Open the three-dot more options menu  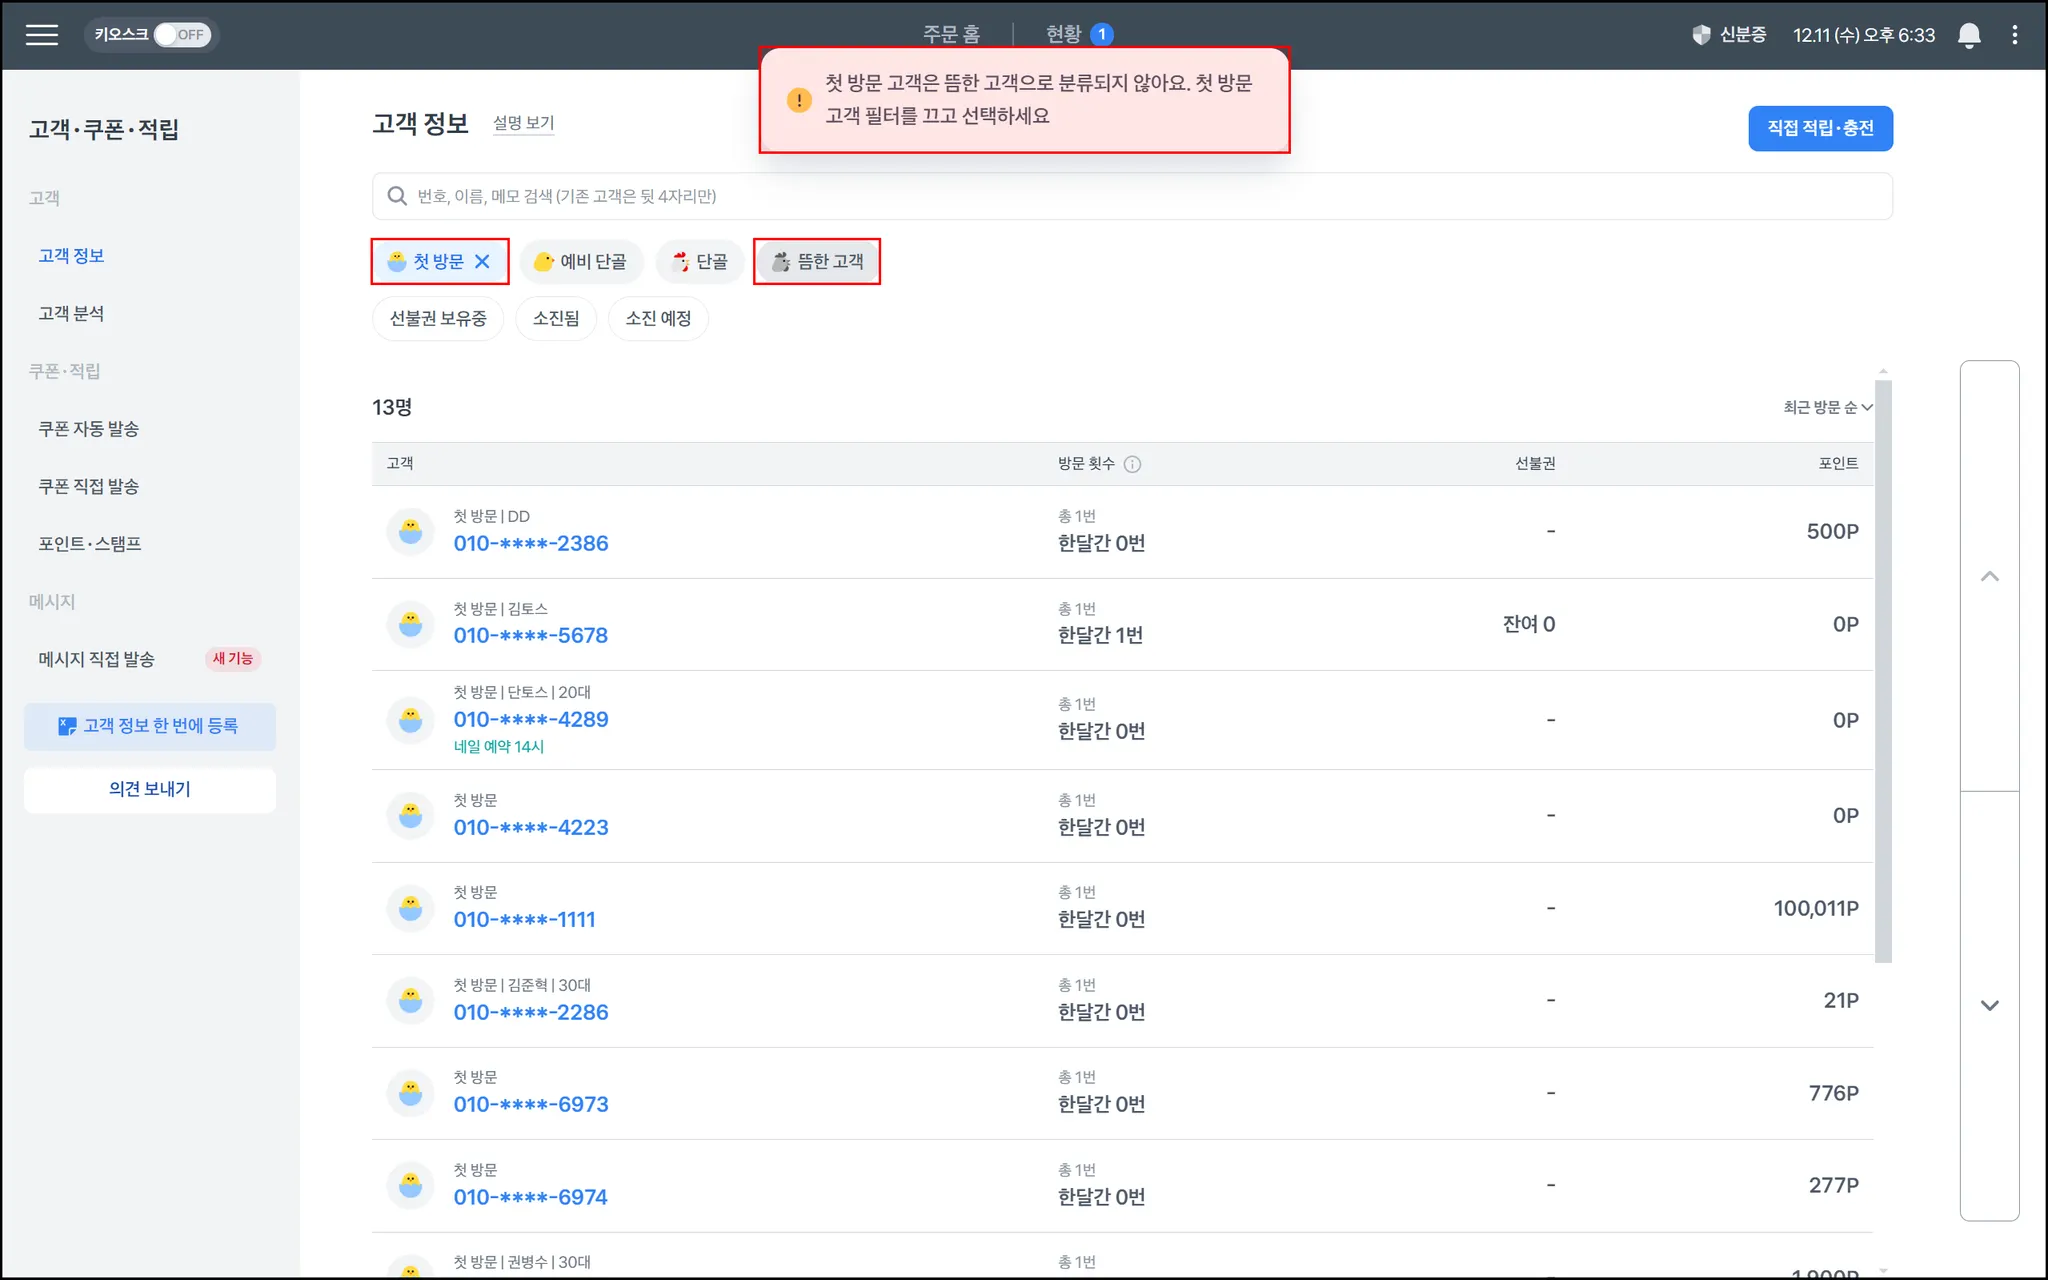(2014, 35)
